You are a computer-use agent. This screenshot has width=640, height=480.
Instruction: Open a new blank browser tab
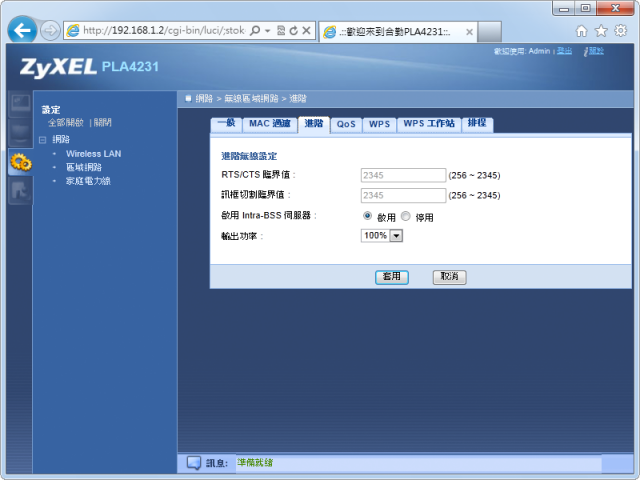tap(489, 32)
